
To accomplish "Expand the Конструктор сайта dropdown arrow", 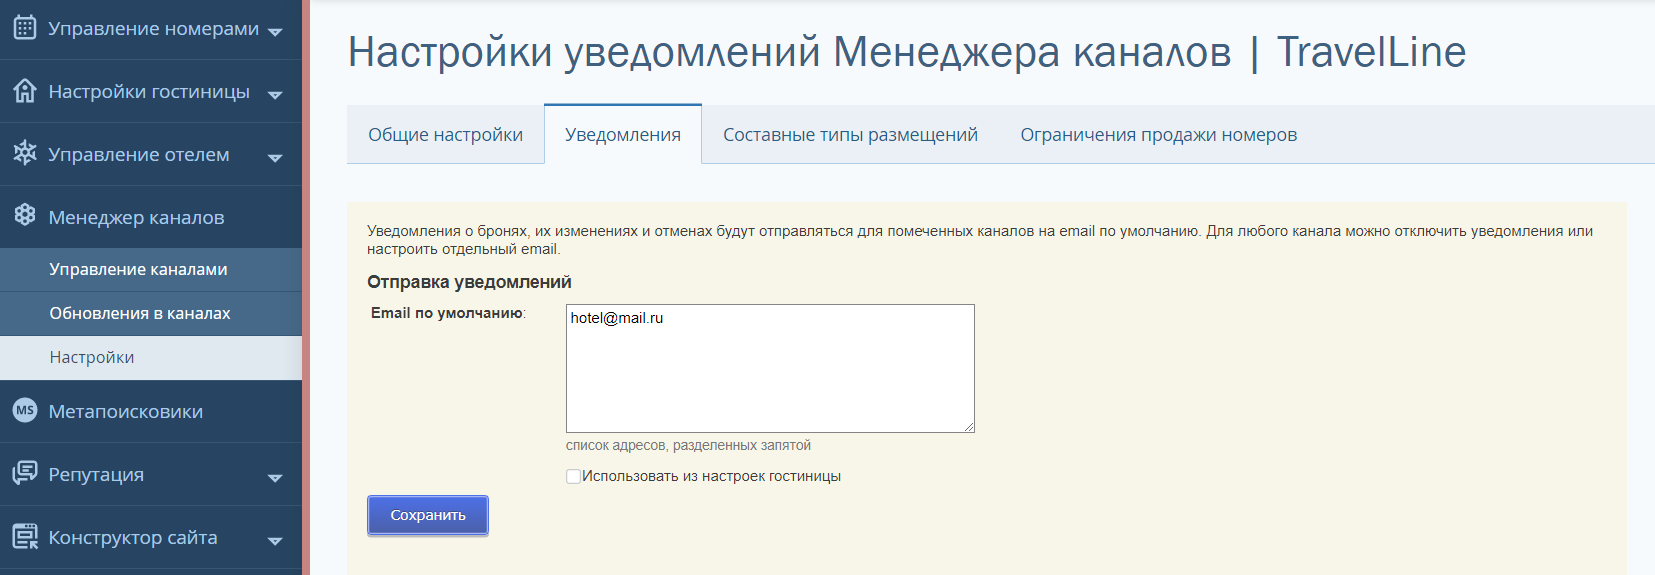I will tap(275, 540).
